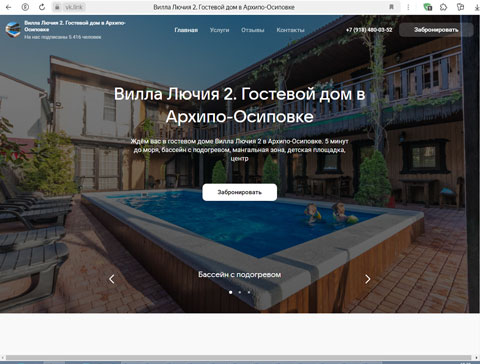480x364 pixels.
Task: Open the green shield protection extension
Action: pos(427,7)
